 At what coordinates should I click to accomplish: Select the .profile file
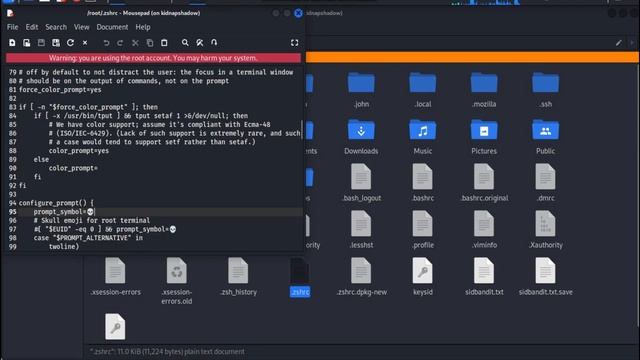pyautogui.click(x=422, y=230)
